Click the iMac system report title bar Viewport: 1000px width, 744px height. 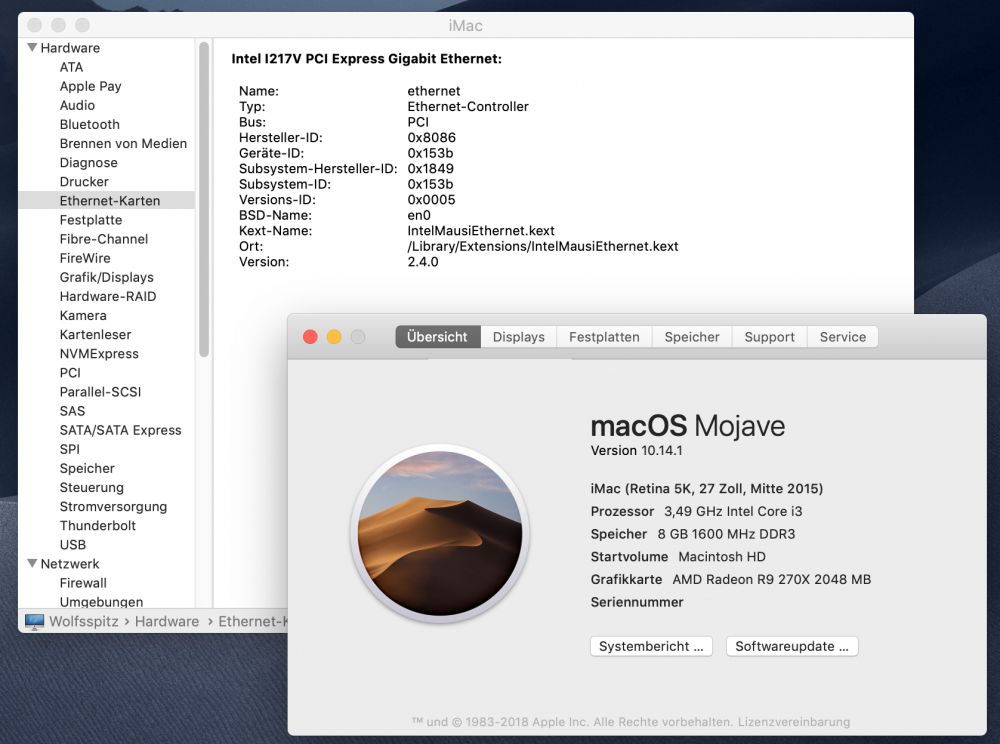[x=466, y=26]
